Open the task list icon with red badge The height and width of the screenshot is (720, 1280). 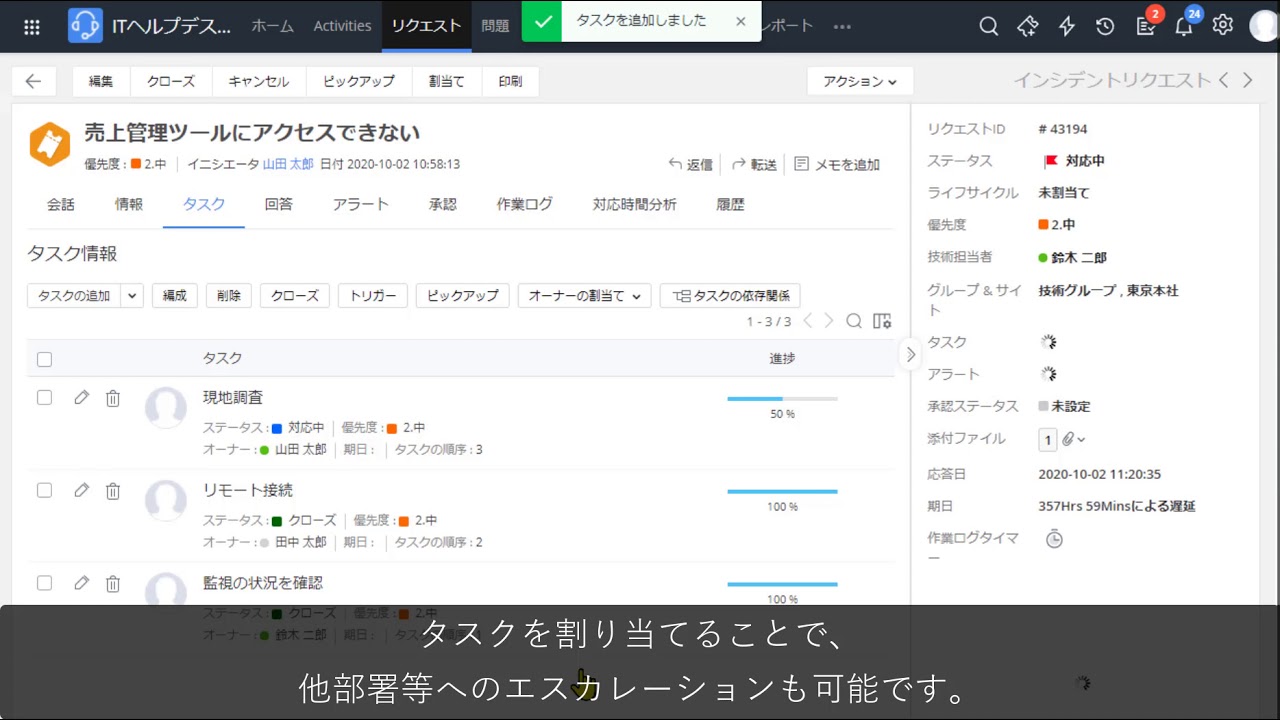[1146, 27]
